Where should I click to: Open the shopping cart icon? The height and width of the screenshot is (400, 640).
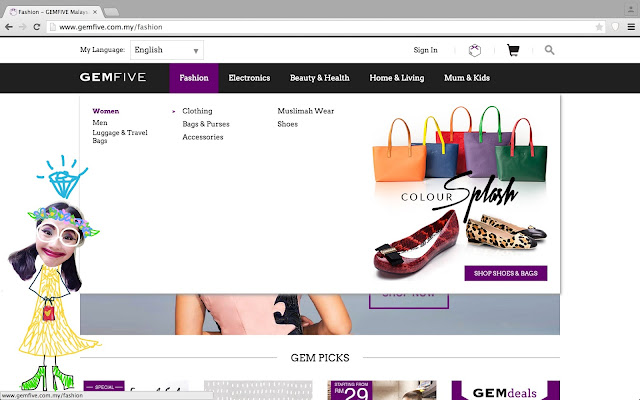[x=513, y=50]
